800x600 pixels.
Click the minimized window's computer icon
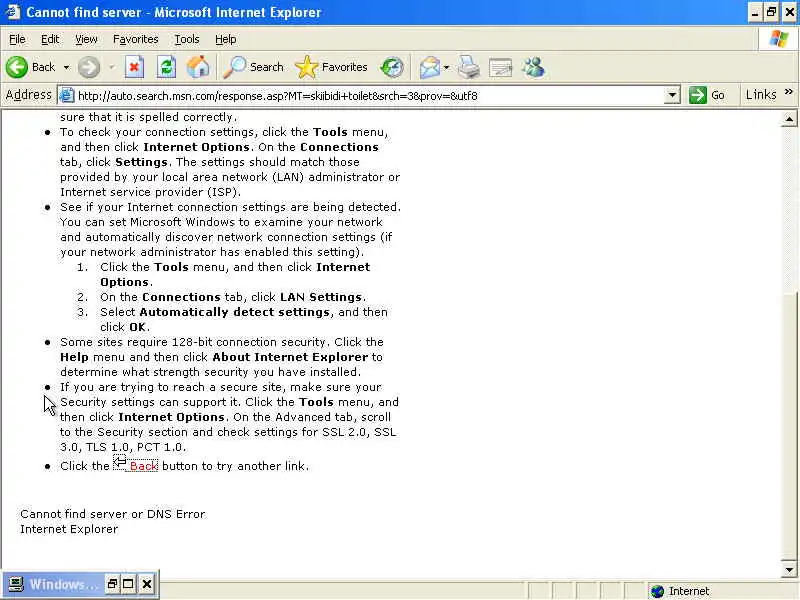point(16,584)
